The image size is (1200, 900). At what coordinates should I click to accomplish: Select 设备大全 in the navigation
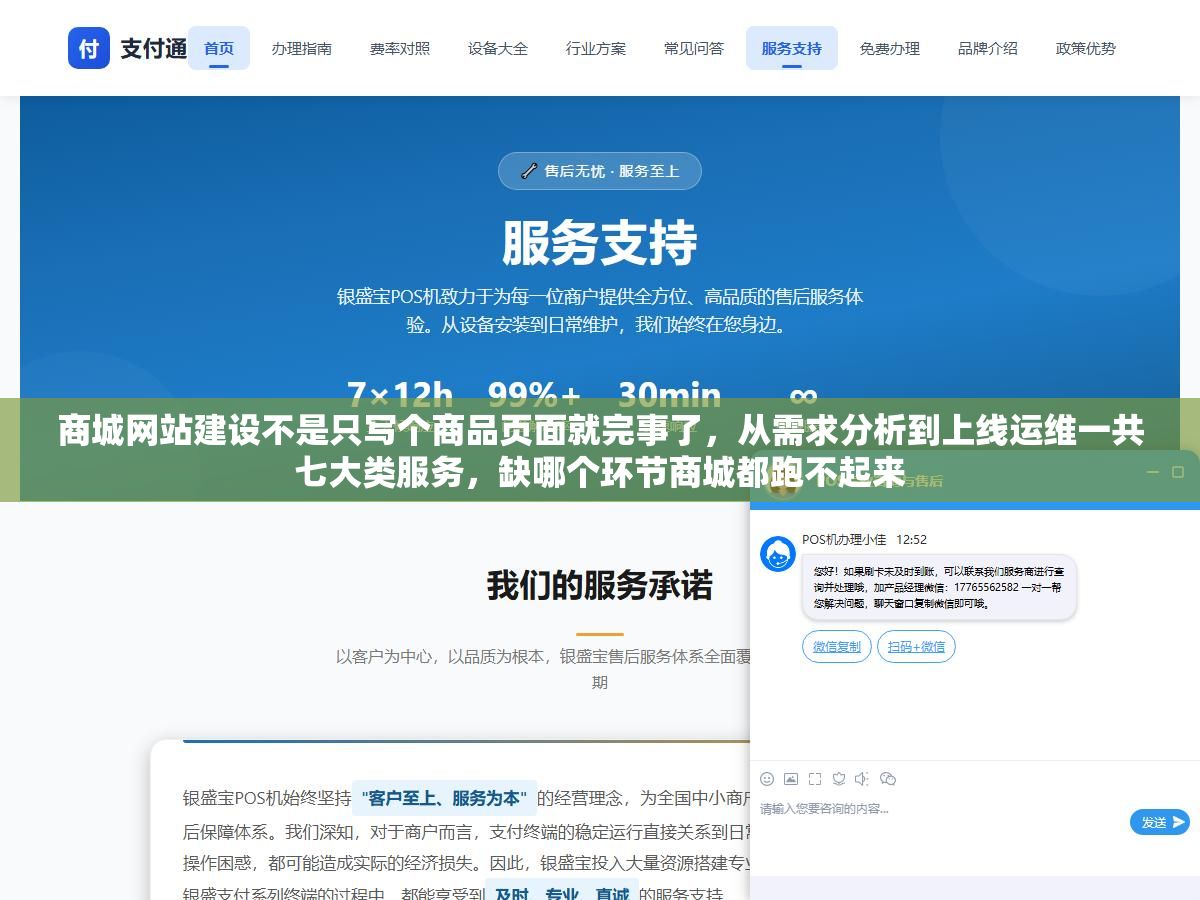(x=498, y=48)
